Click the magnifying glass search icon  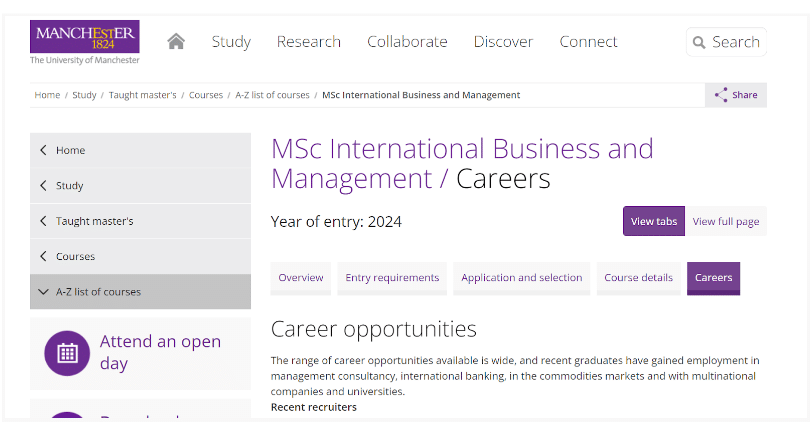698,42
